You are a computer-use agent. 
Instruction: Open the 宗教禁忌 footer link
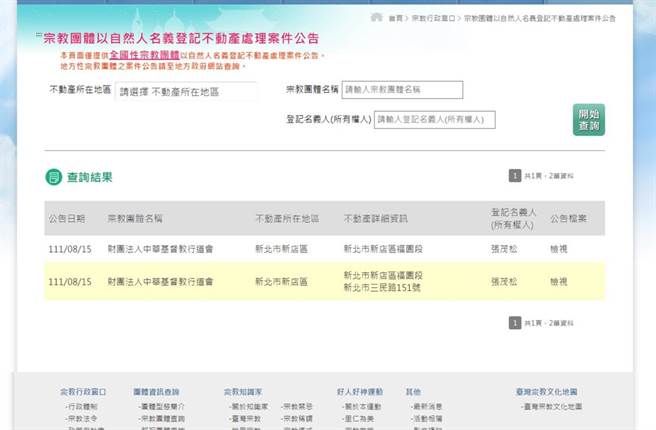click(x=297, y=407)
